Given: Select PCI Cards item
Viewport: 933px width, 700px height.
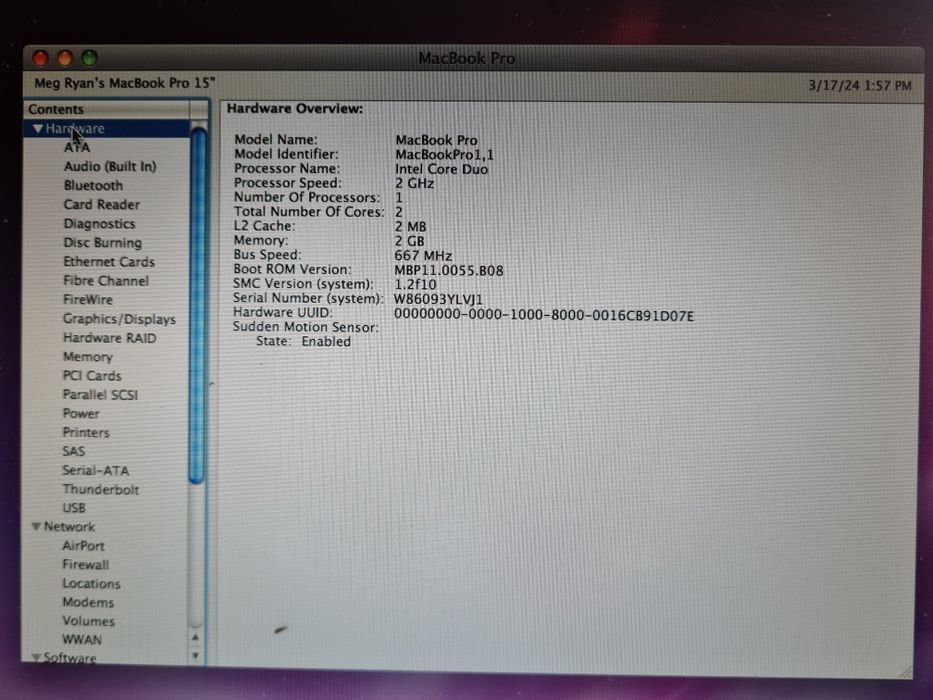Looking at the screenshot, I should pos(92,376).
